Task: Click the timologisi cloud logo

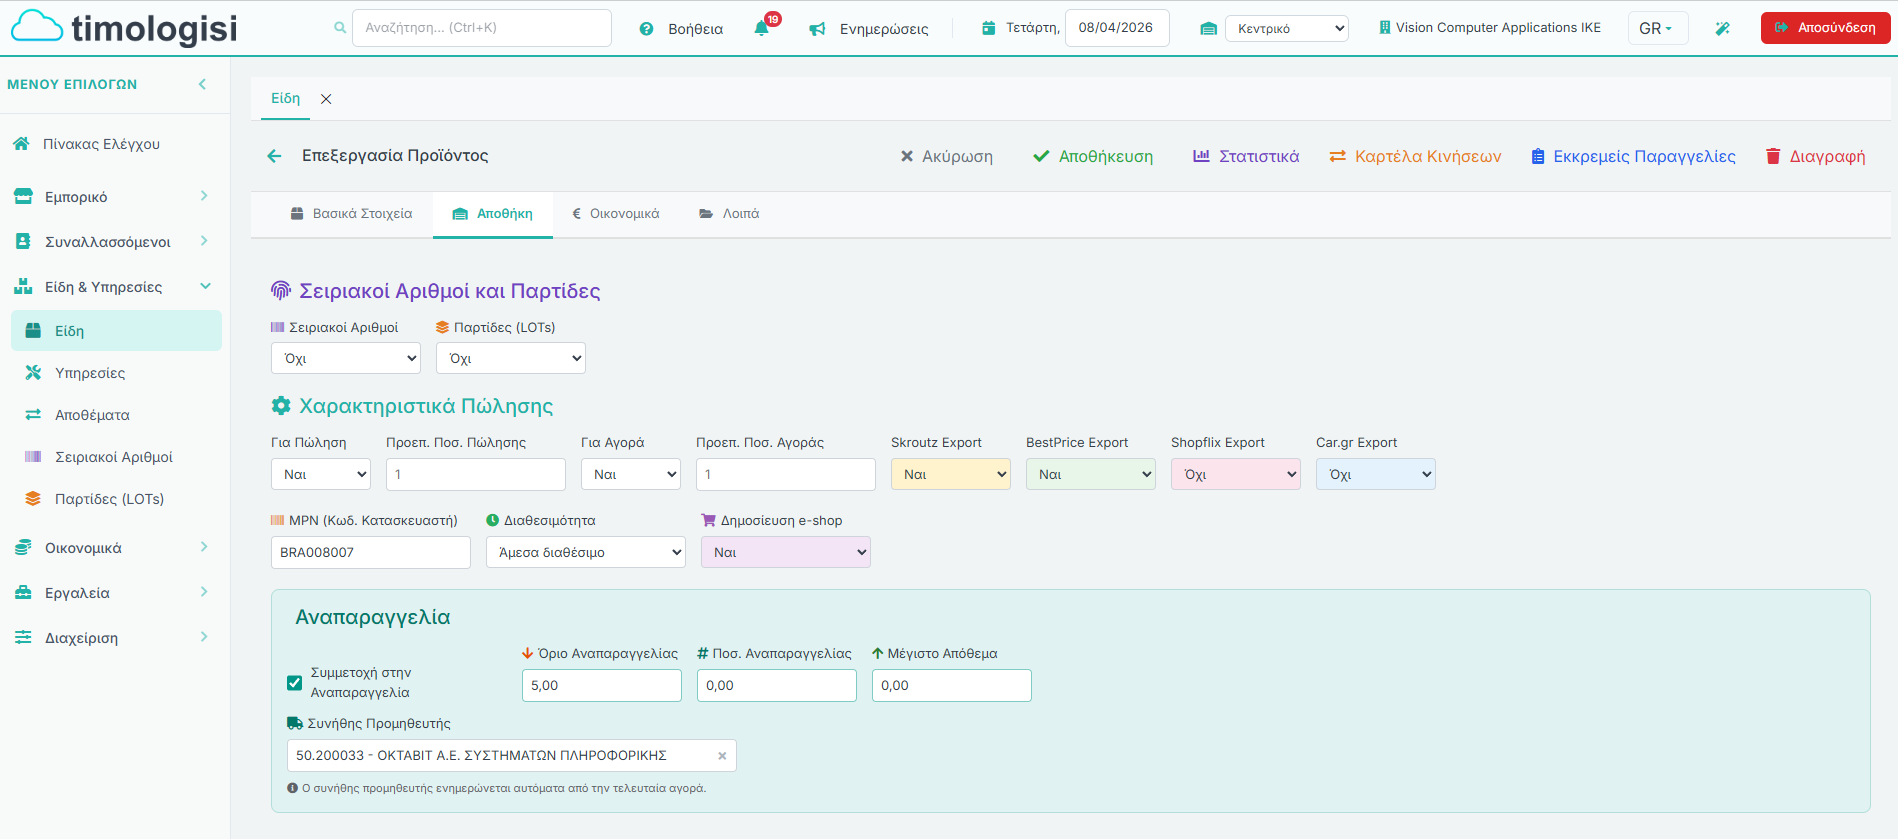Action: pyautogui.click(x=124, y=28)
